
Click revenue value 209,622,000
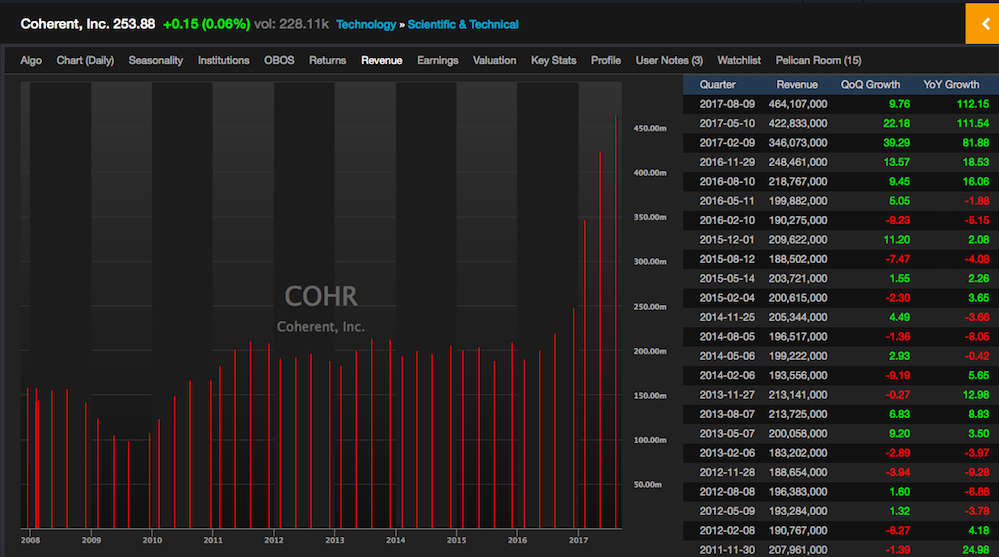pos(798,240)
